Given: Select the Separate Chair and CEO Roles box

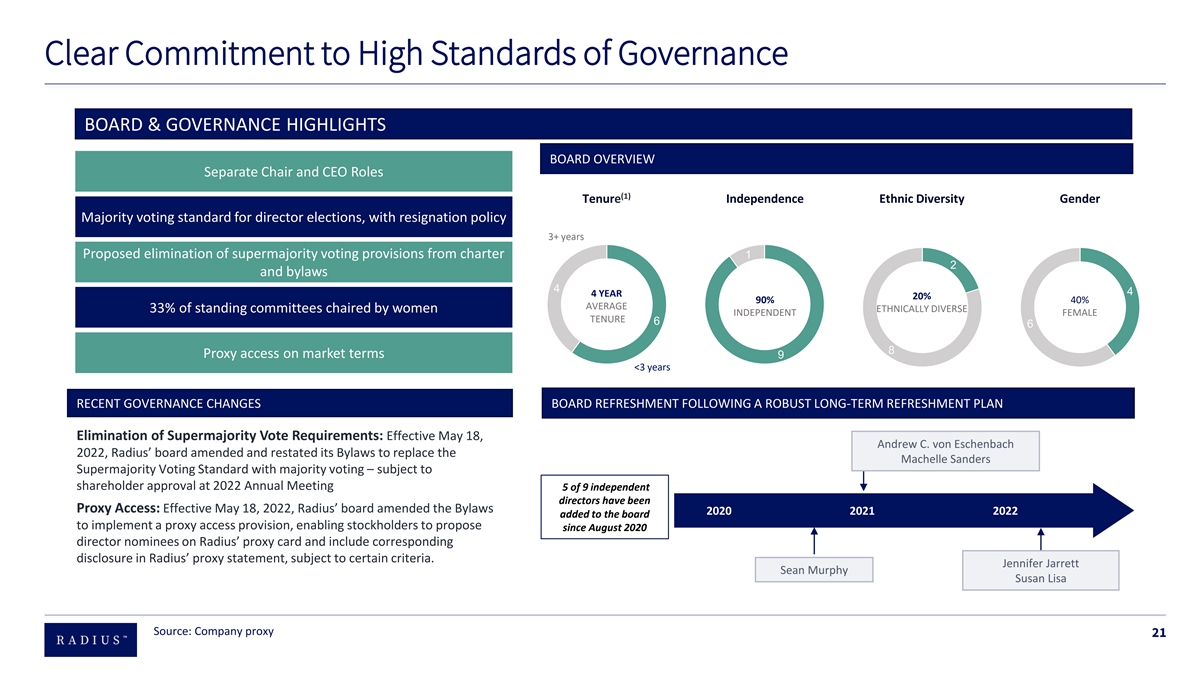Looking at the screenshot, I should click(294, 171).
